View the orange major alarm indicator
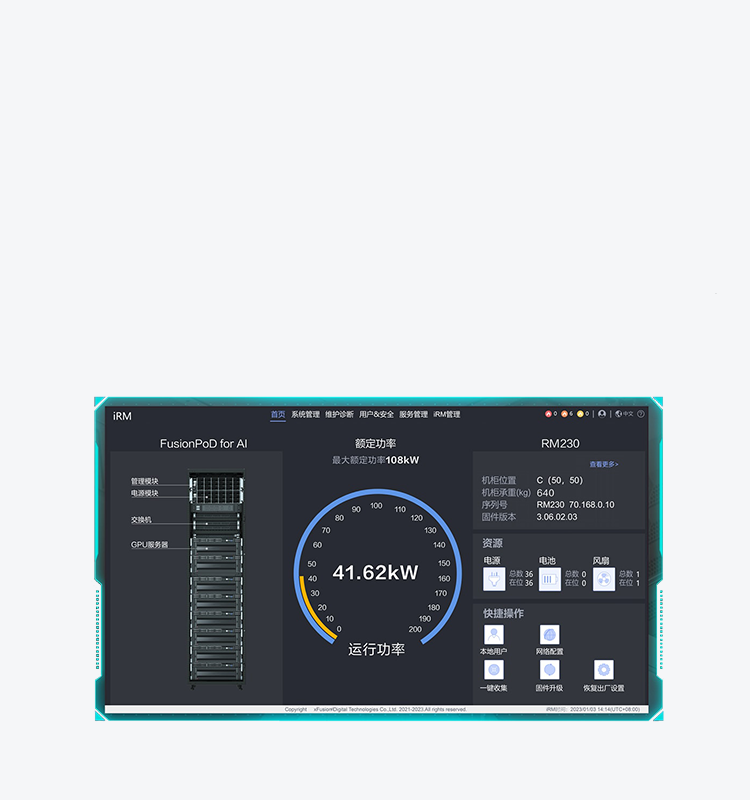The image size is (750, 800). pos(564,414)
